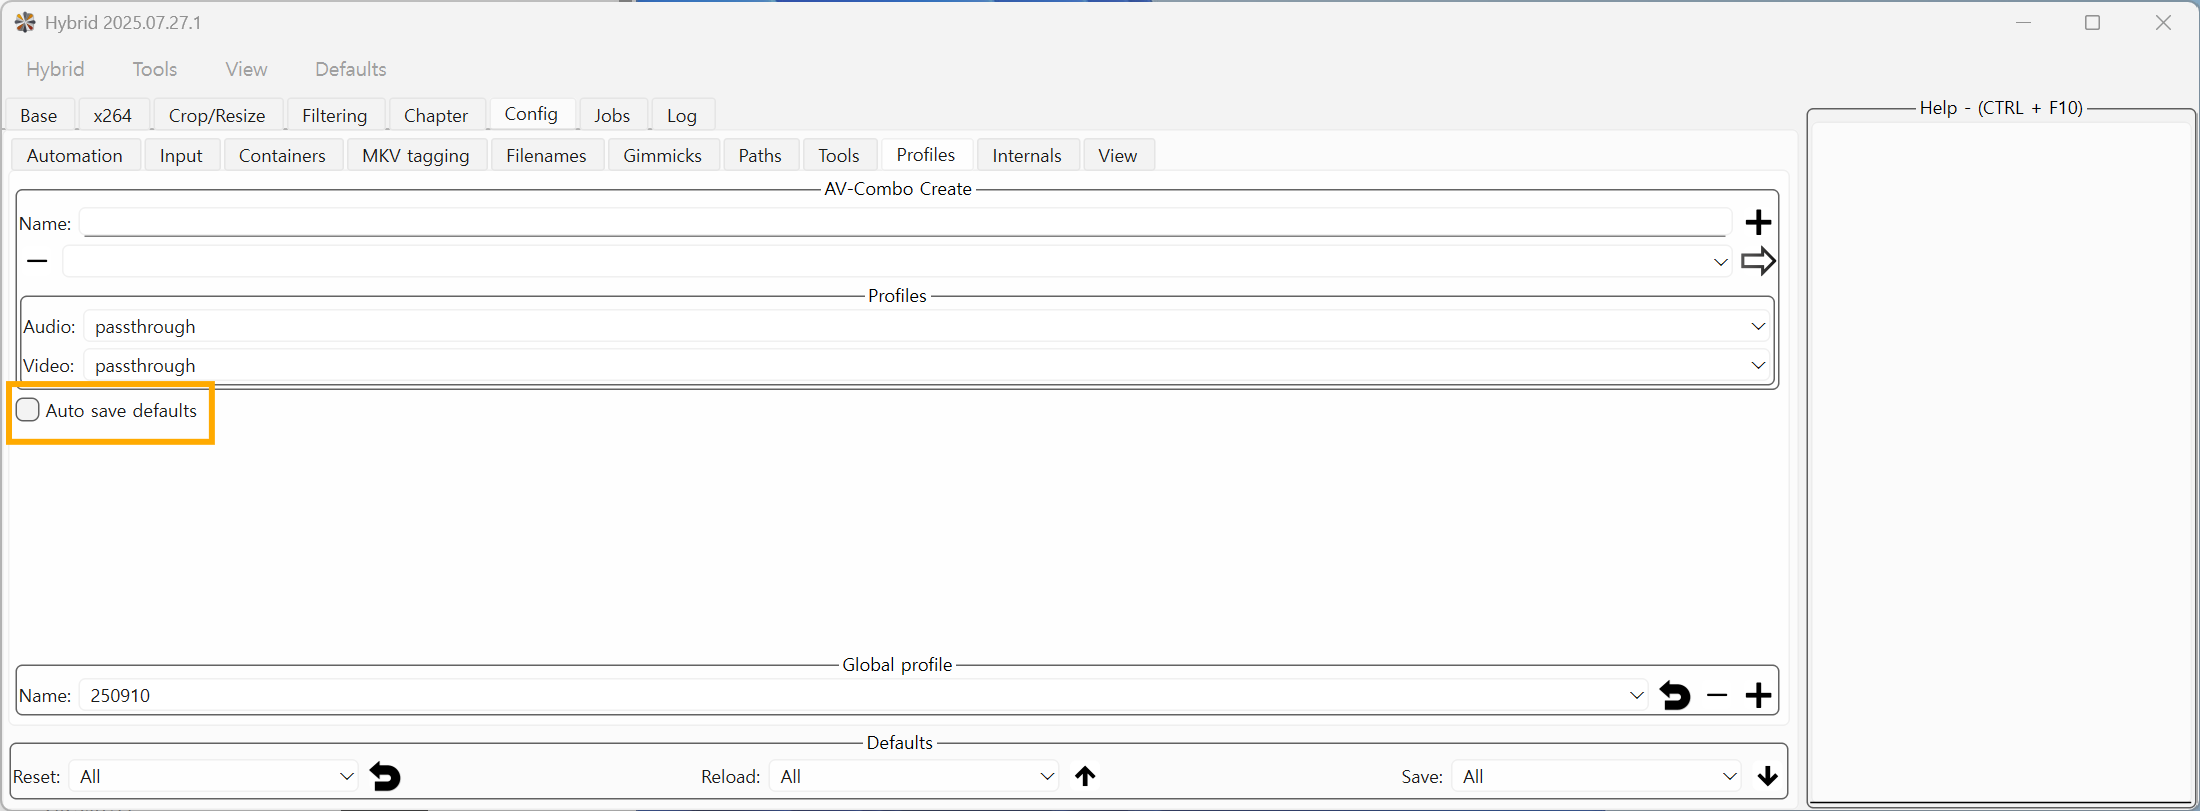Open the Automation sub-tab
This screenshot has height=811, width=2200.
pyautogui.click(x=75, y=155)
